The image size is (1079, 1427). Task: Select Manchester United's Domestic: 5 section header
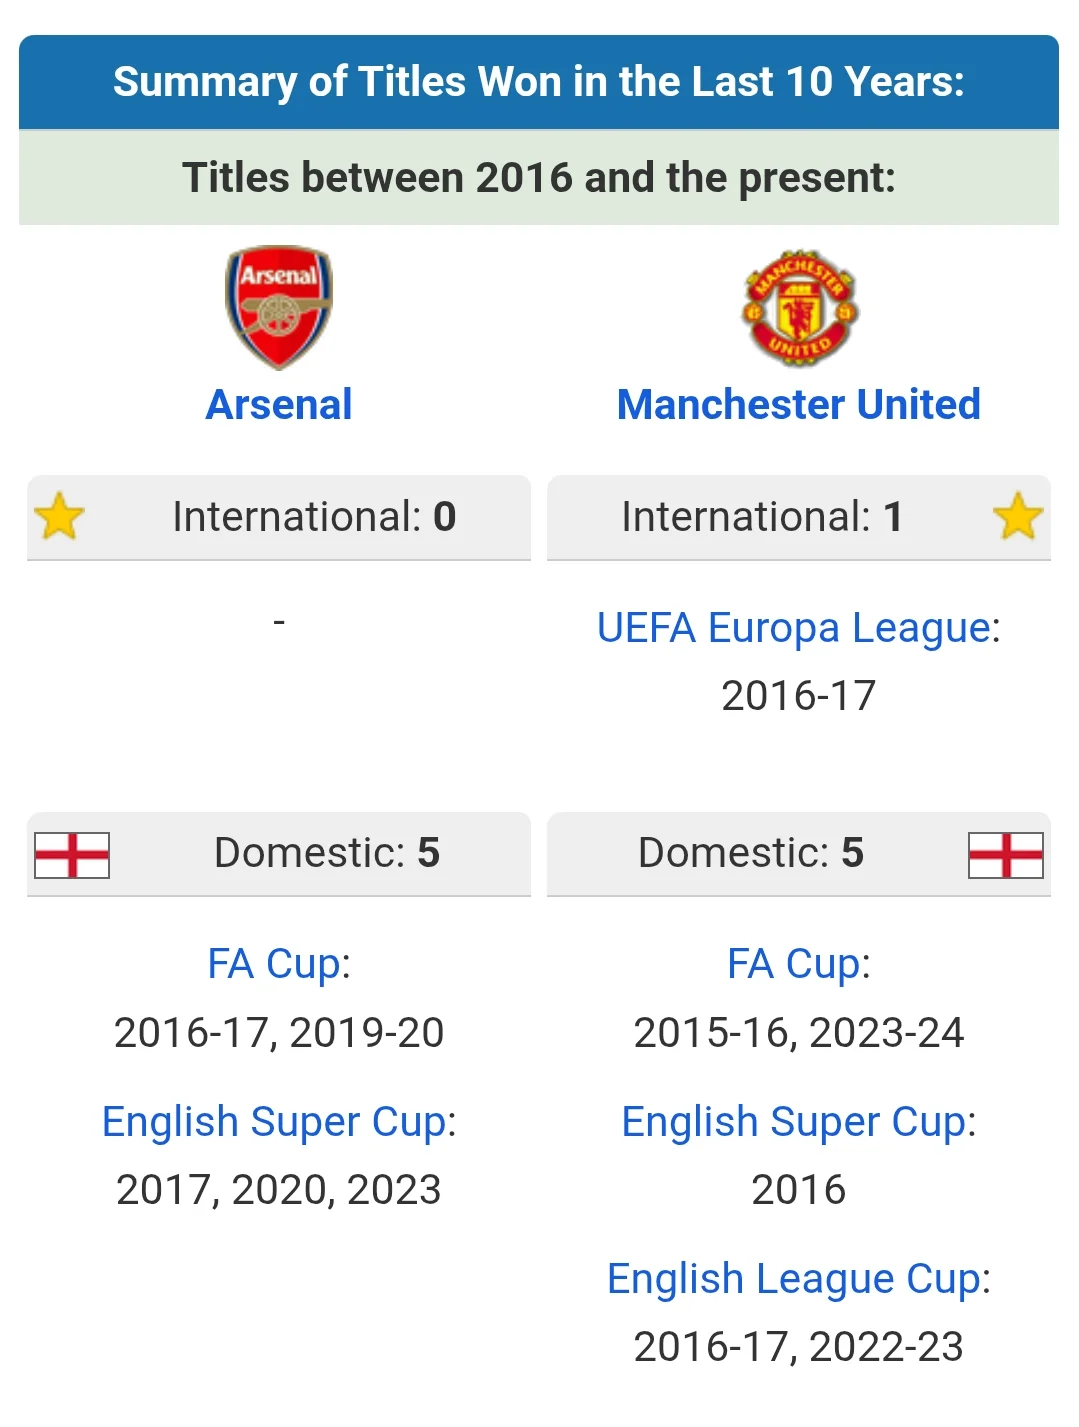pos(751,853)
